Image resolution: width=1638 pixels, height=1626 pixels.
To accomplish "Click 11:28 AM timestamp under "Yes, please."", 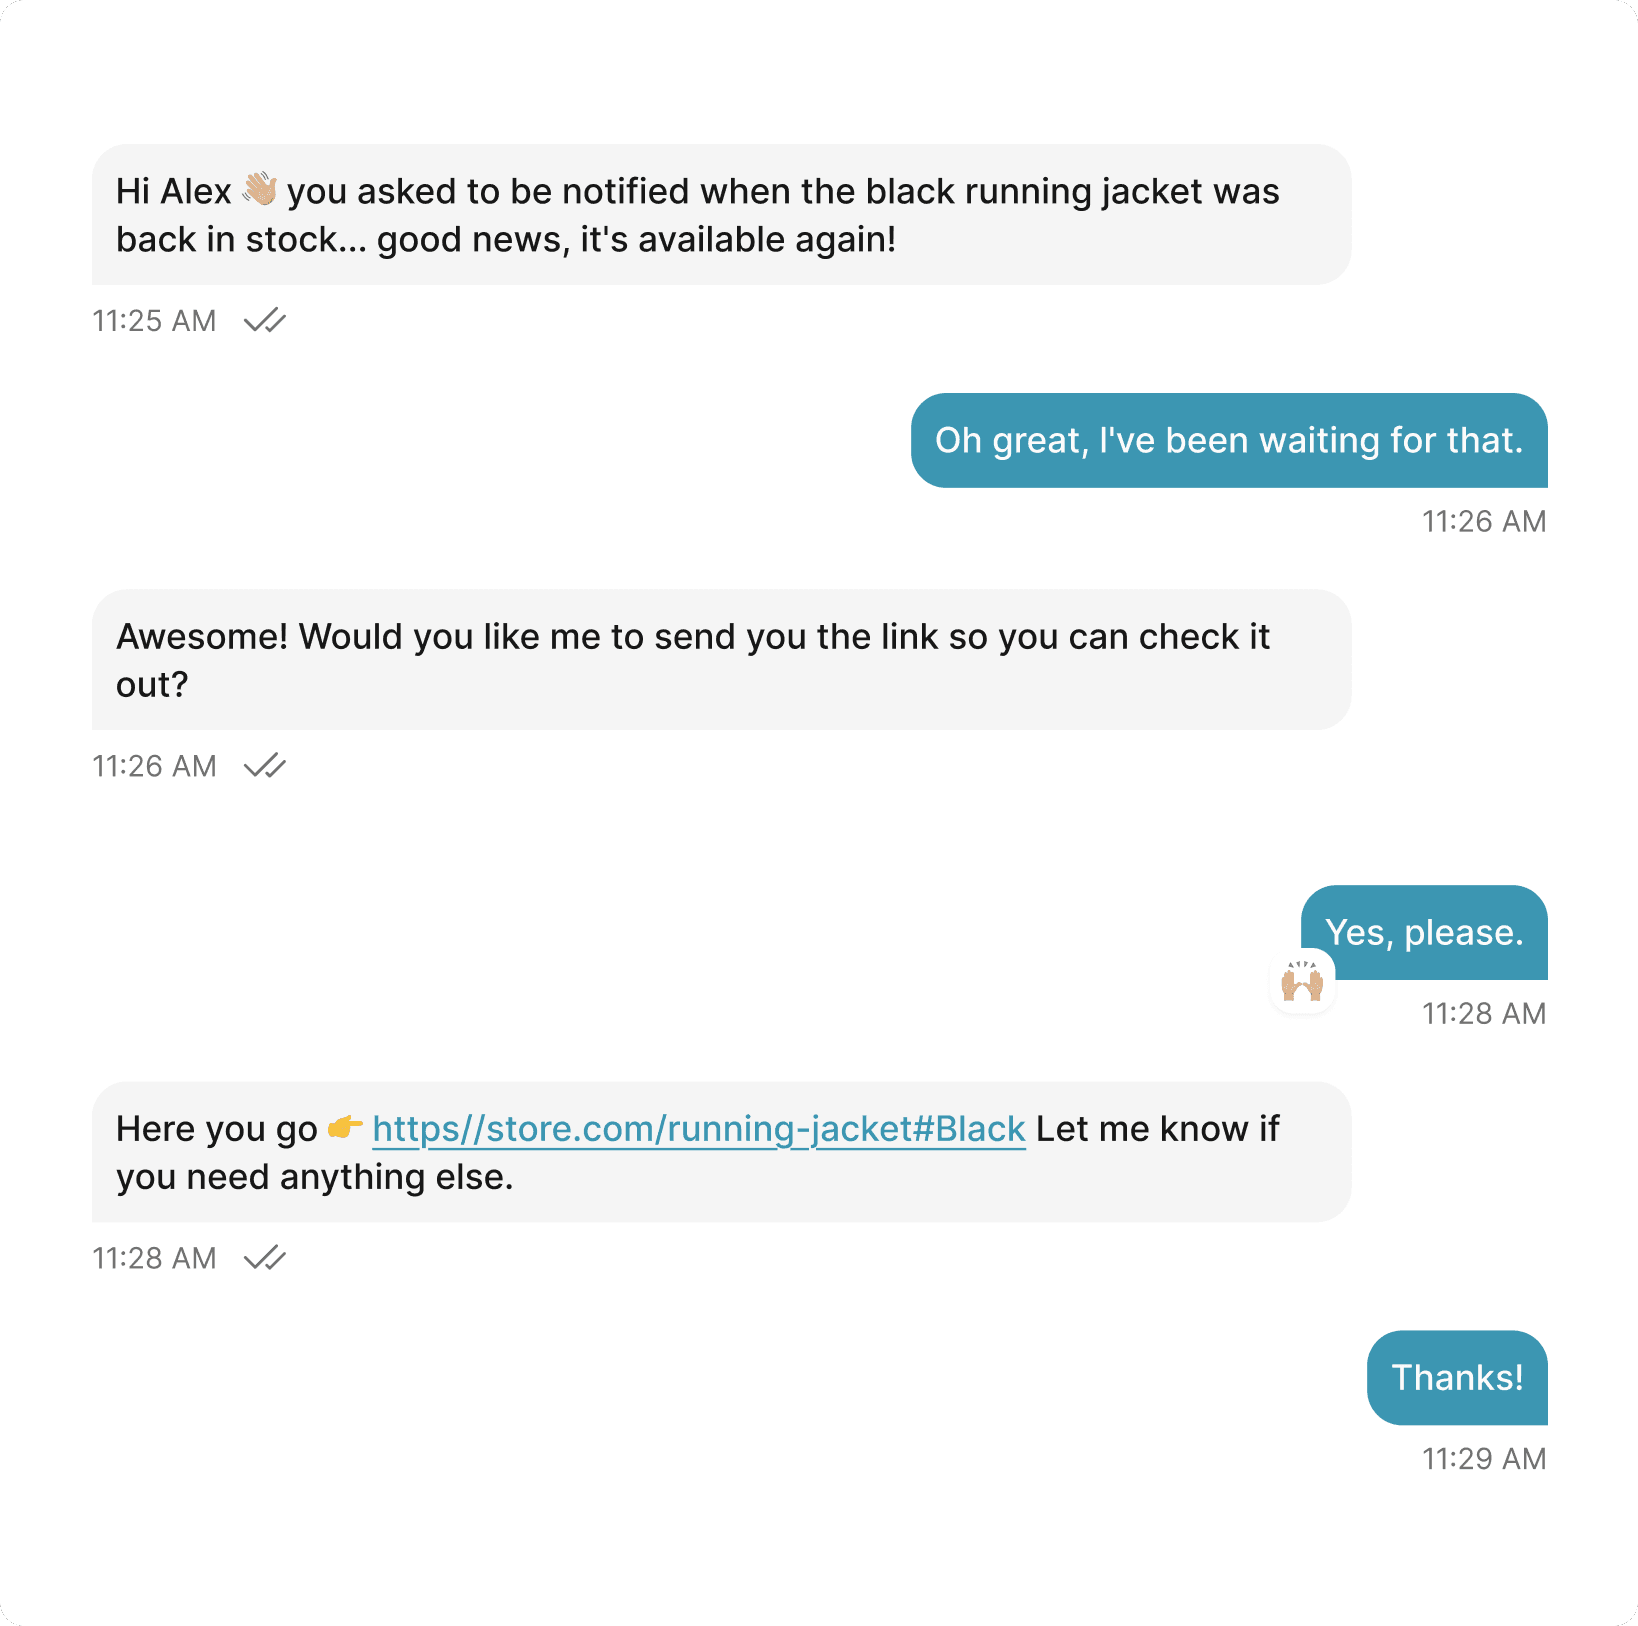I will pos(1484,1014).
